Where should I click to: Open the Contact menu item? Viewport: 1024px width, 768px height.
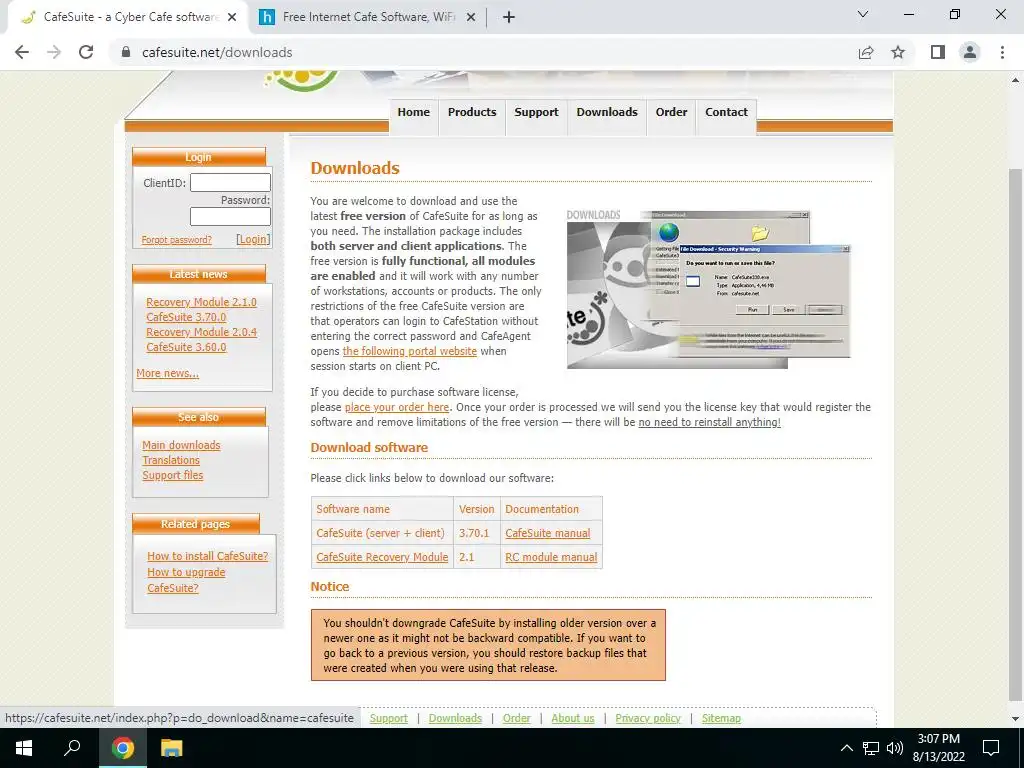click(x=726, y=112)
